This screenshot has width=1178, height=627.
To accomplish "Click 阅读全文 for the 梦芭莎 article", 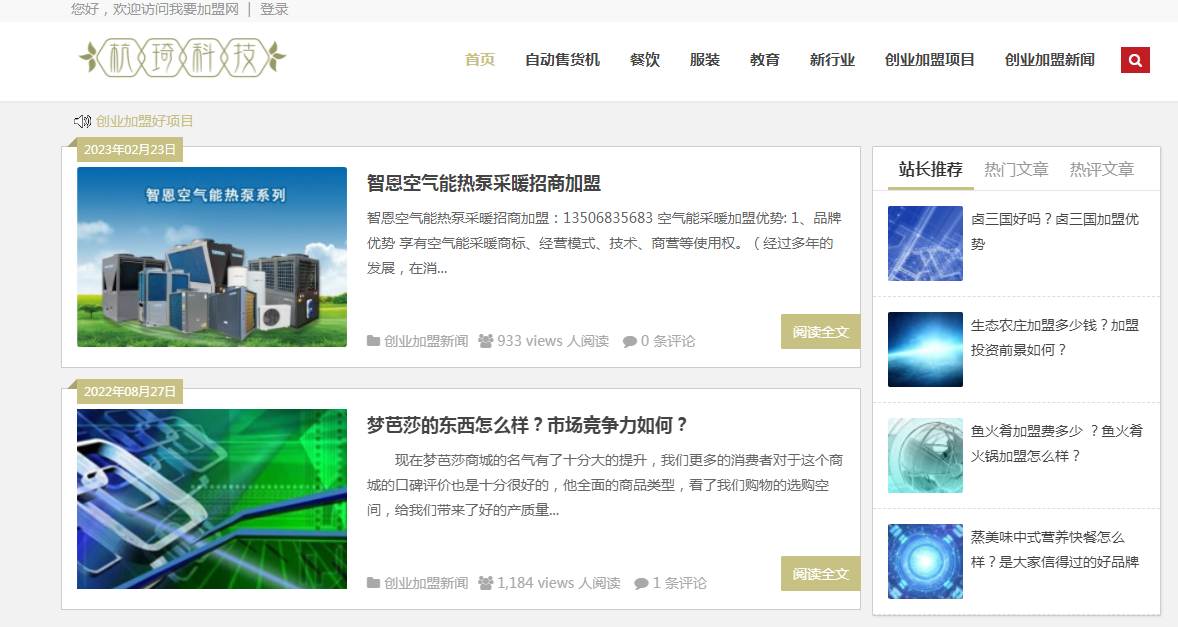I will [x=820, y=573].
